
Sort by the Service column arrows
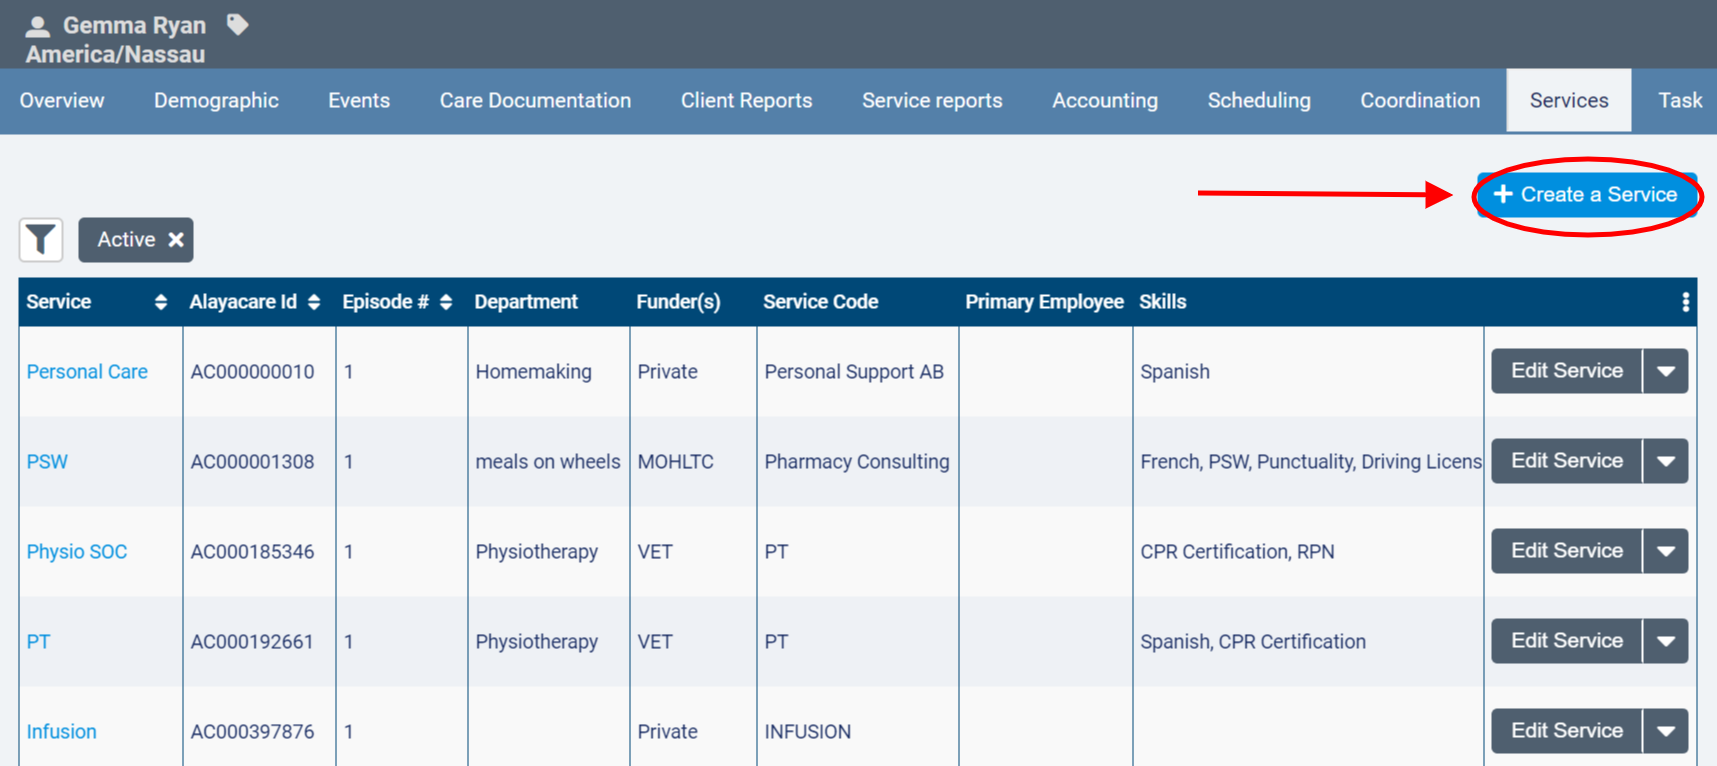coord(161,302)
